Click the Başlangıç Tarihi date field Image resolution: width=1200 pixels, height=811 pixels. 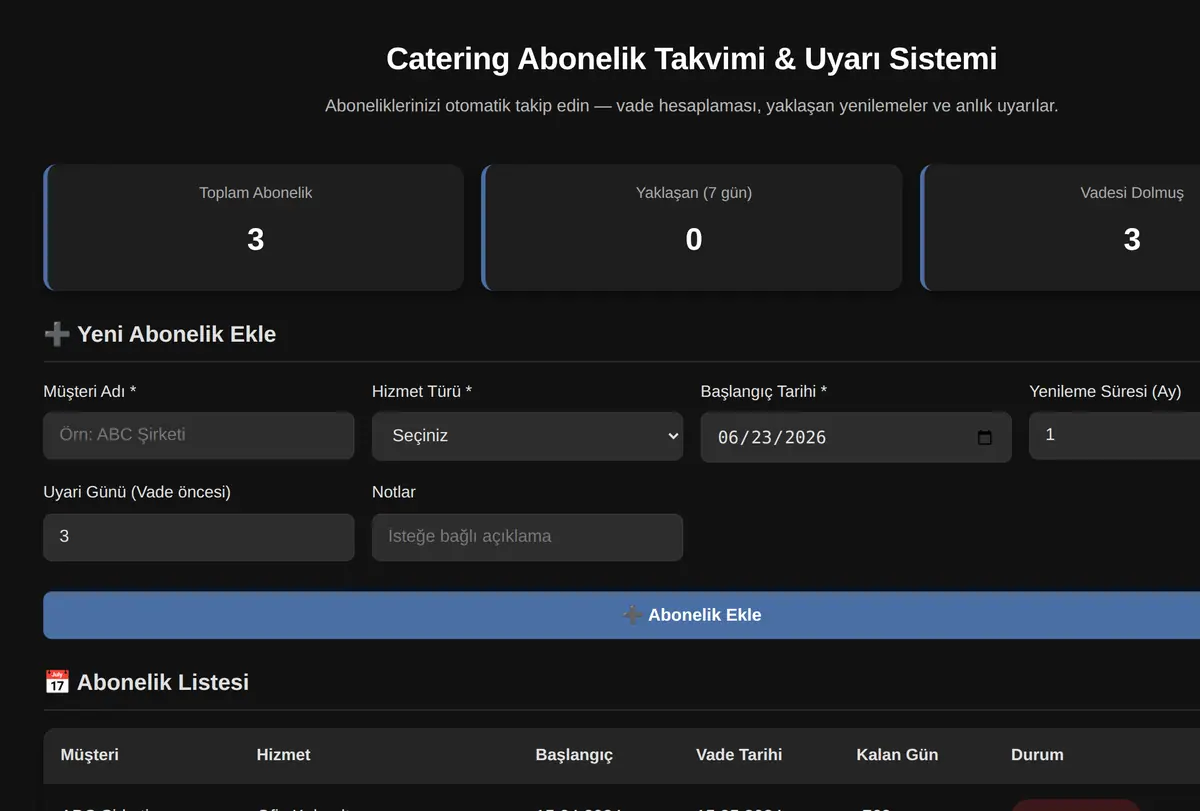856,438
